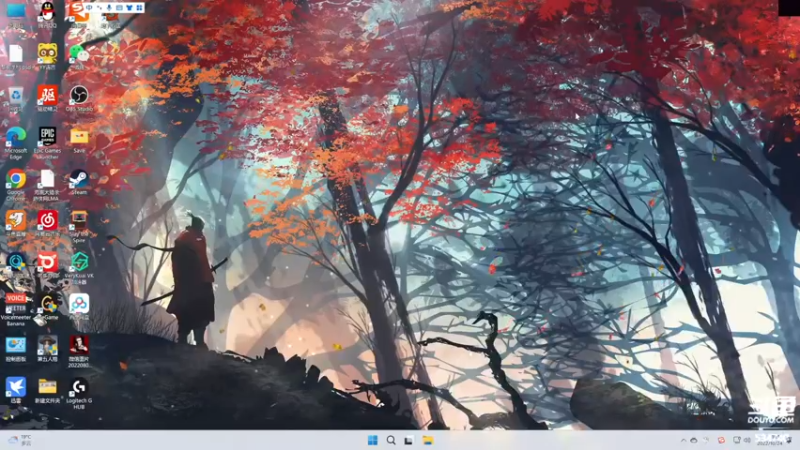Viewport: 800px width, 450px height.
Task: Launch Identity V character icon
Action: (47, 347)
